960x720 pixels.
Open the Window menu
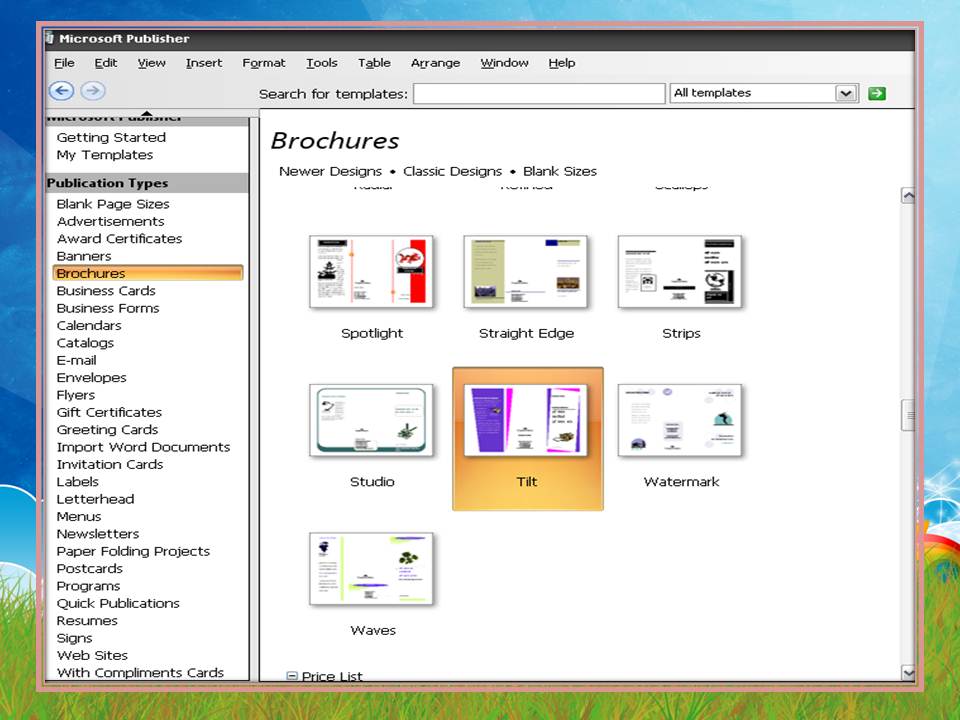pyautogui.click(x=504, y=63)
